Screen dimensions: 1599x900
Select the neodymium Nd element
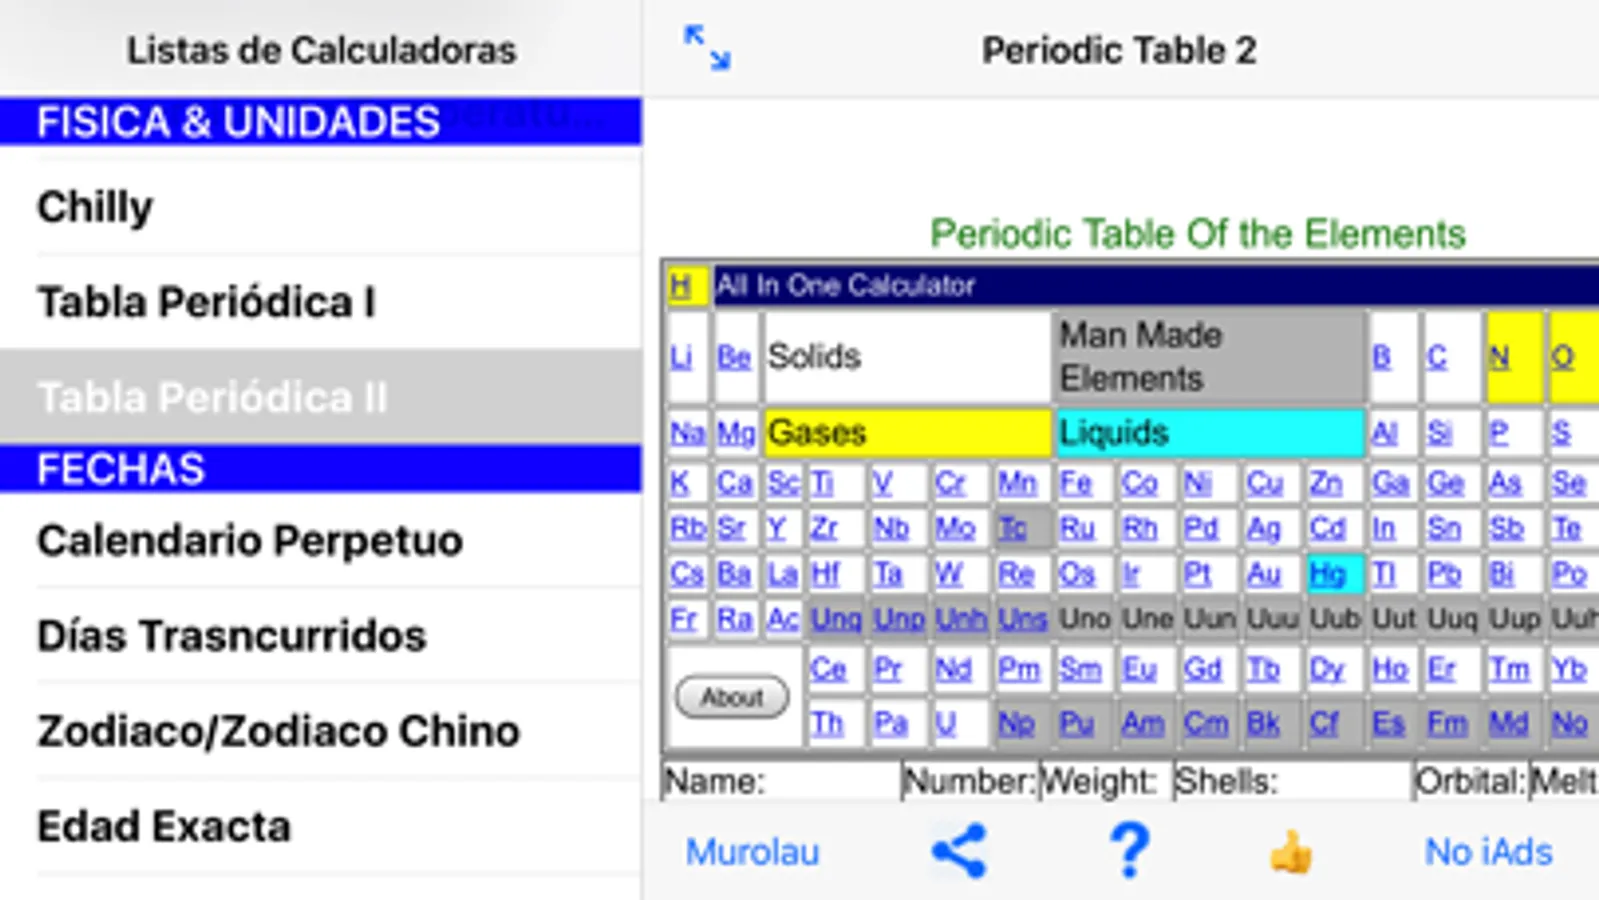click(953, 669)
